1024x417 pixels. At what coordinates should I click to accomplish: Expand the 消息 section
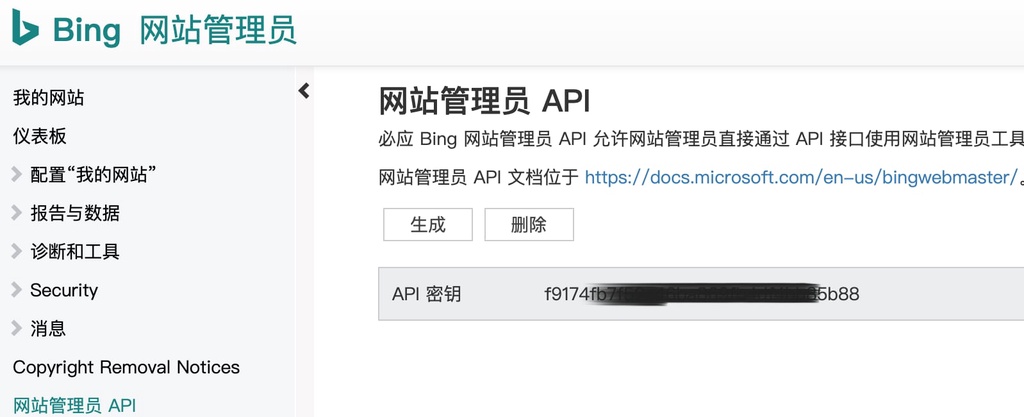[x=16, y=328]
